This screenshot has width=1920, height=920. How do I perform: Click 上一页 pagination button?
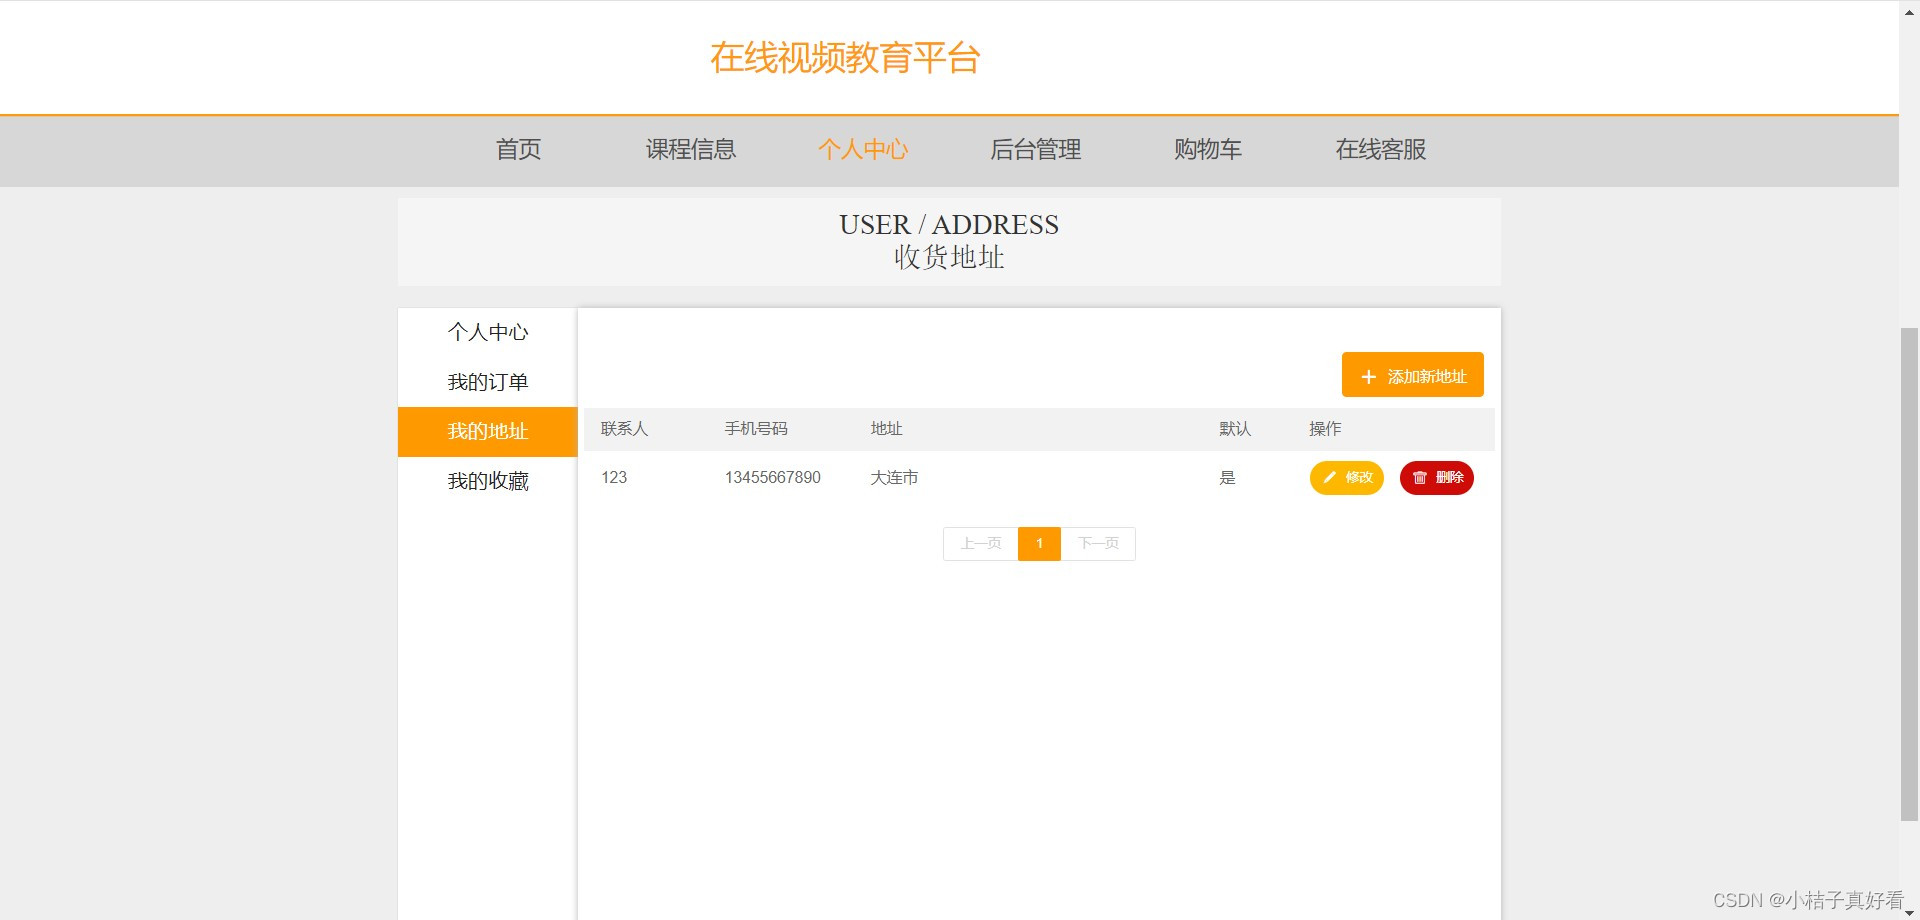[x=981, y=544]
